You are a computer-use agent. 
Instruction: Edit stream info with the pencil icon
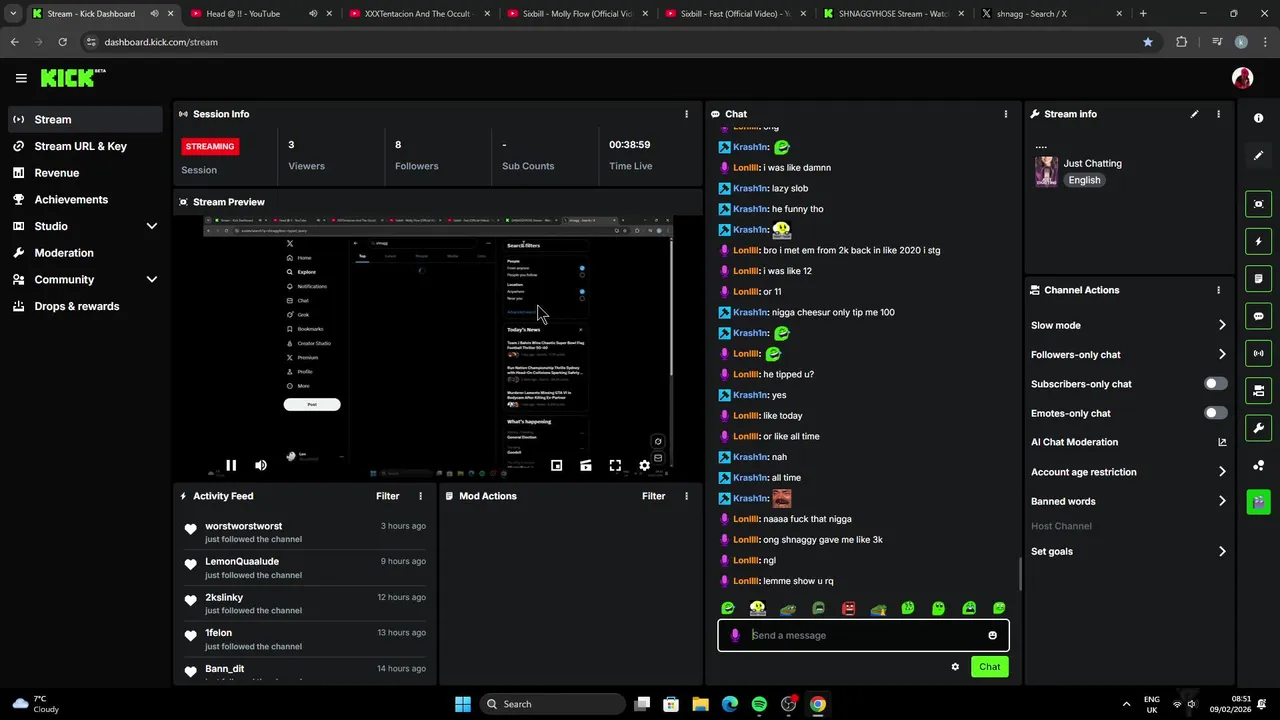(1194, 114)
